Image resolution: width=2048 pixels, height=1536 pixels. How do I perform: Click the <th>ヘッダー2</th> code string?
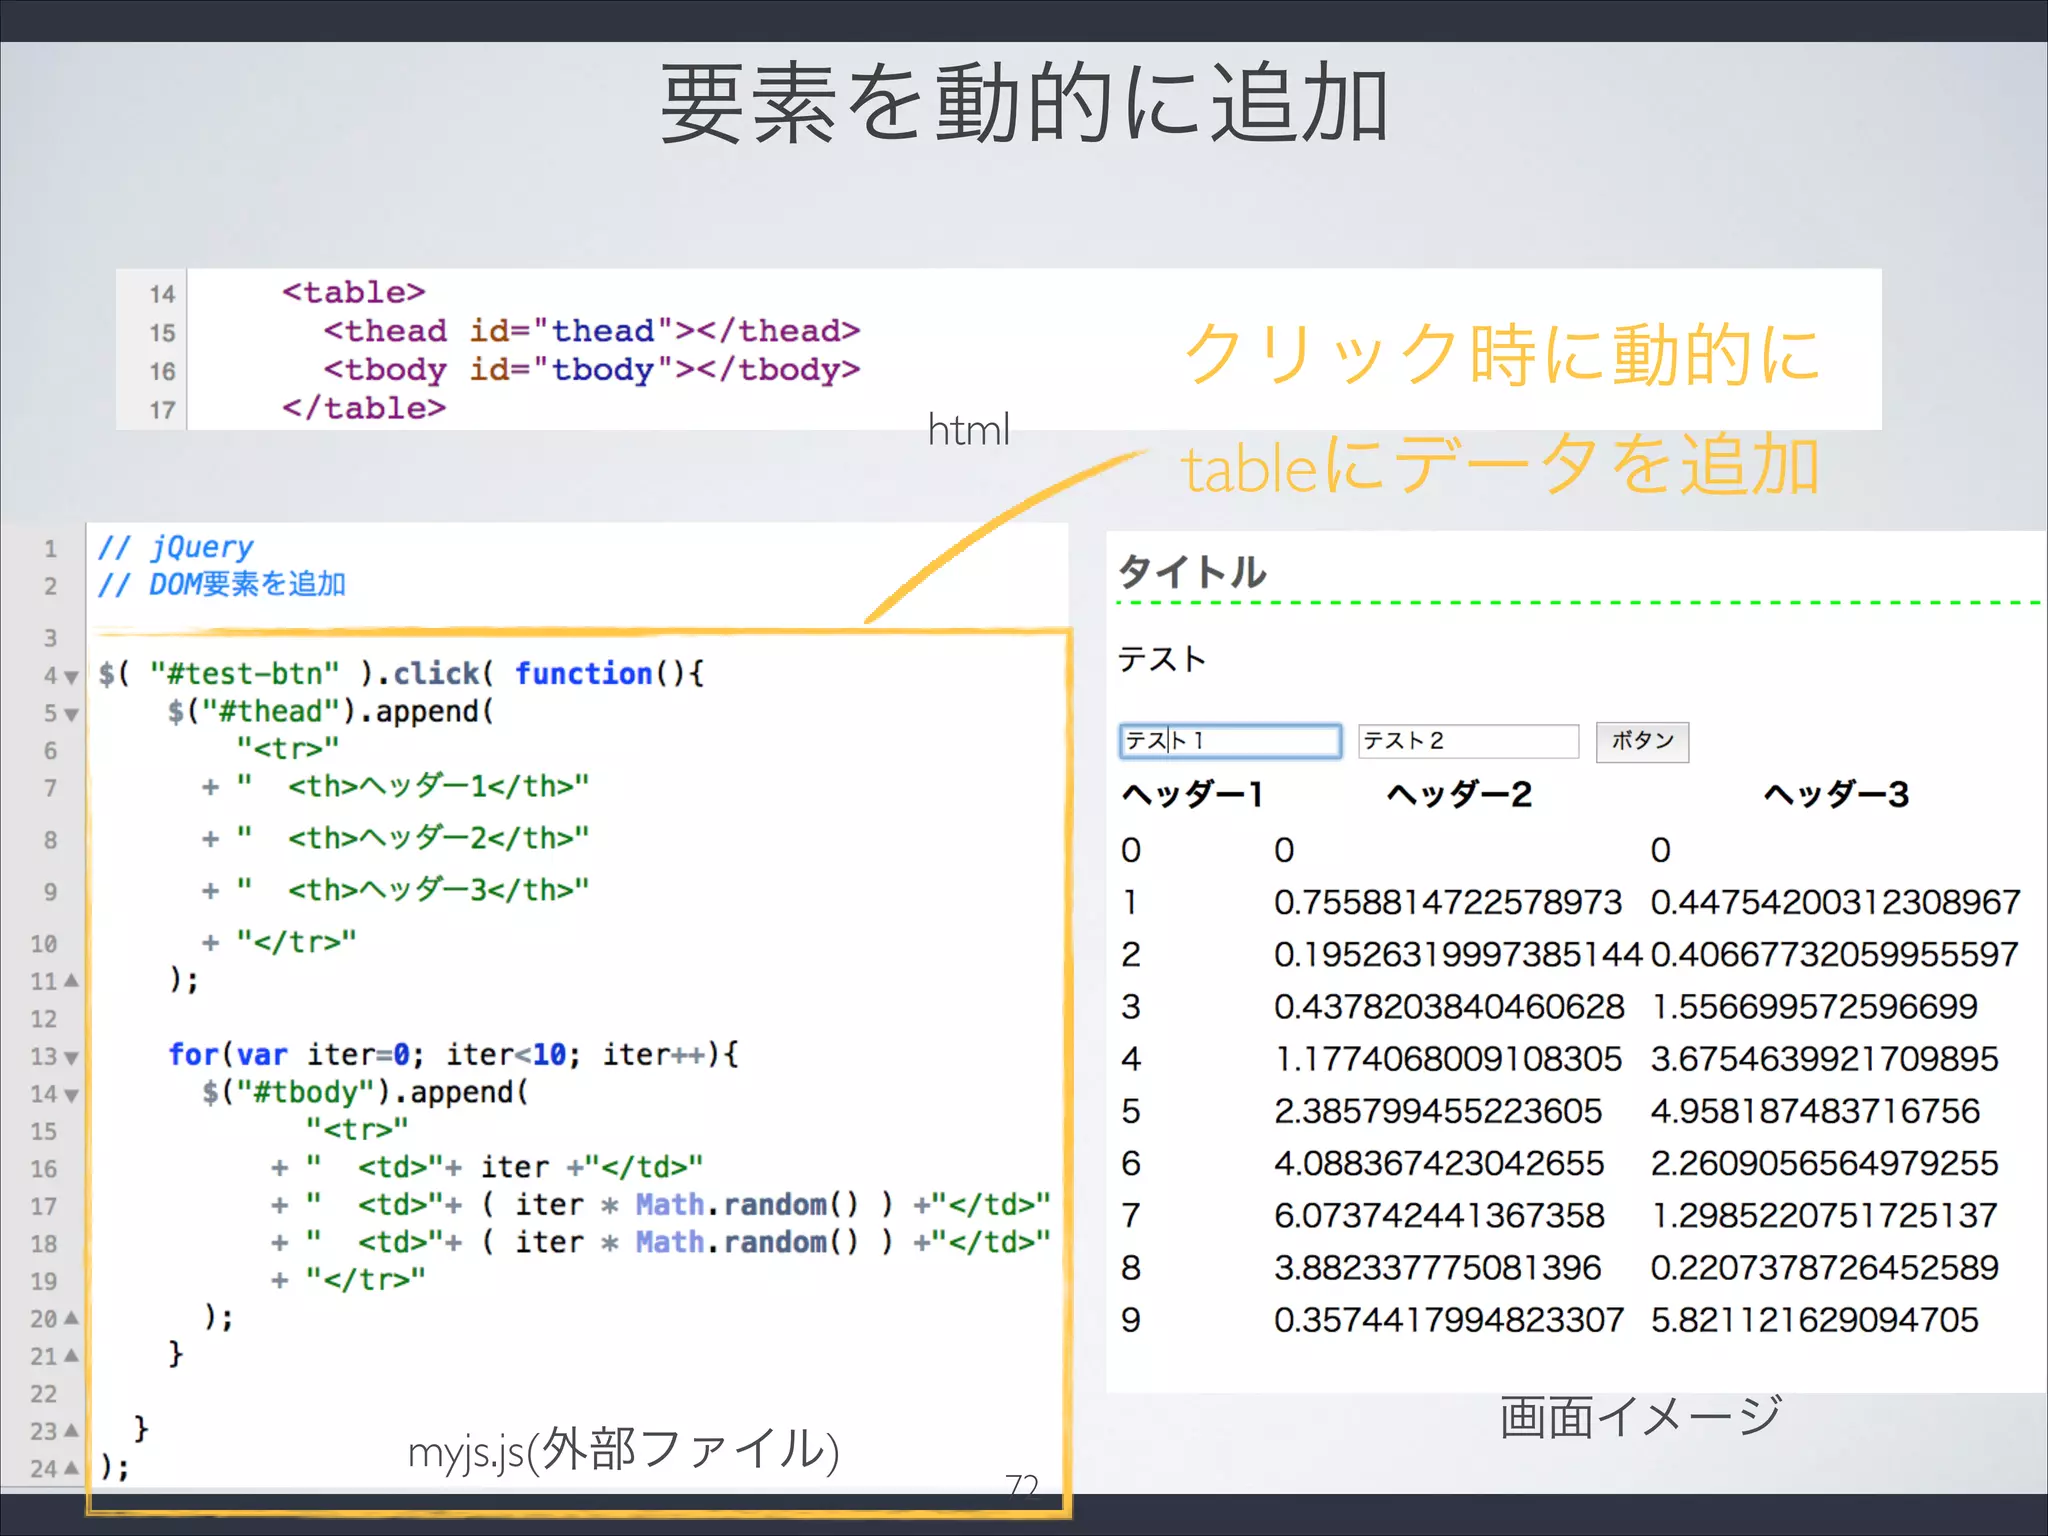(x=439, y=838)
